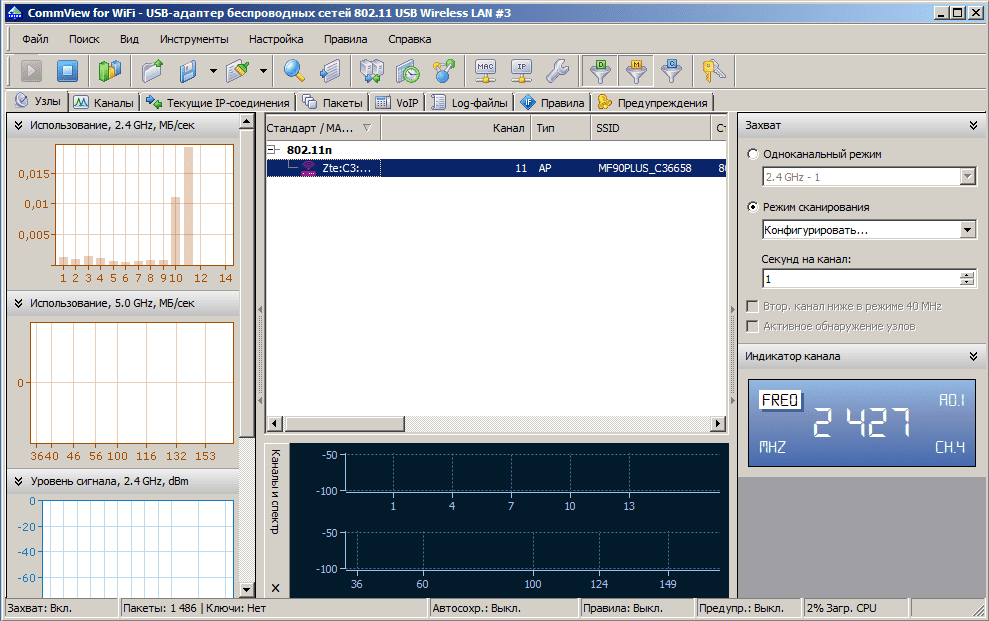This screenshot has width=989, height=621.
Task: Switch to the Предупреждения tab
Action: tap(653, 102)
